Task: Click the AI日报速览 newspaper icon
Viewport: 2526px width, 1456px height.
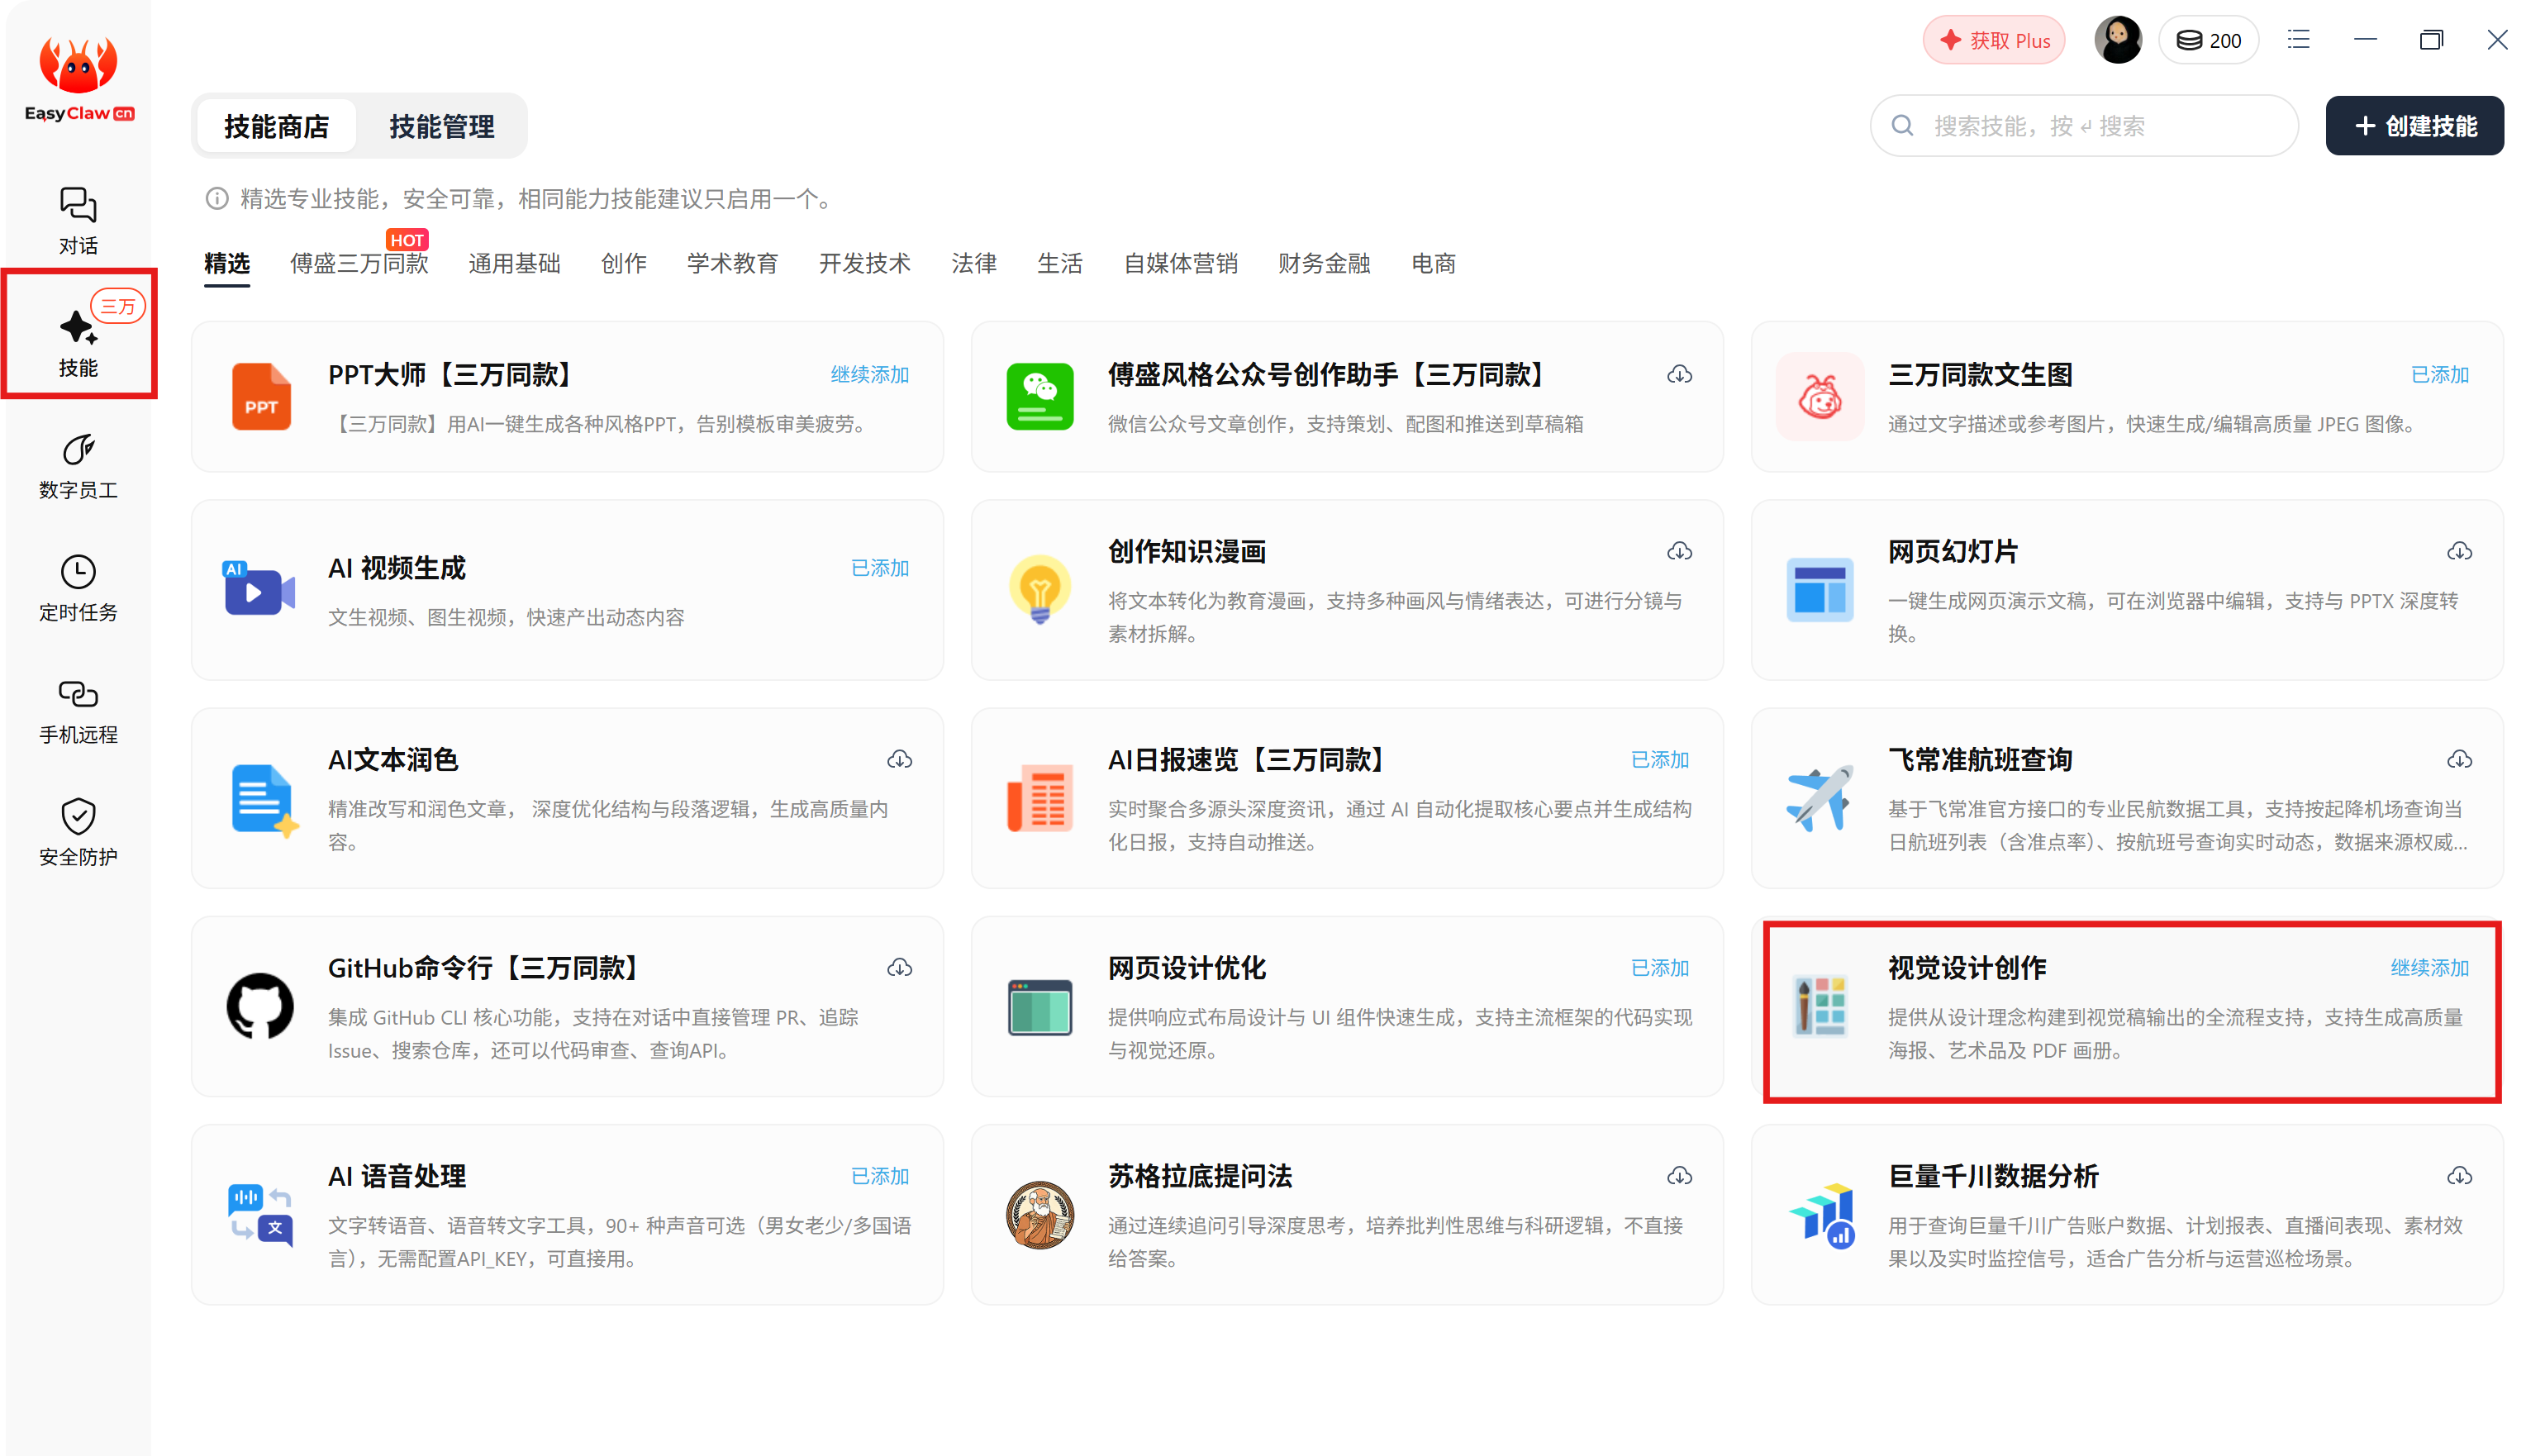Action: pyautogui.click(x=1040, y=797)
